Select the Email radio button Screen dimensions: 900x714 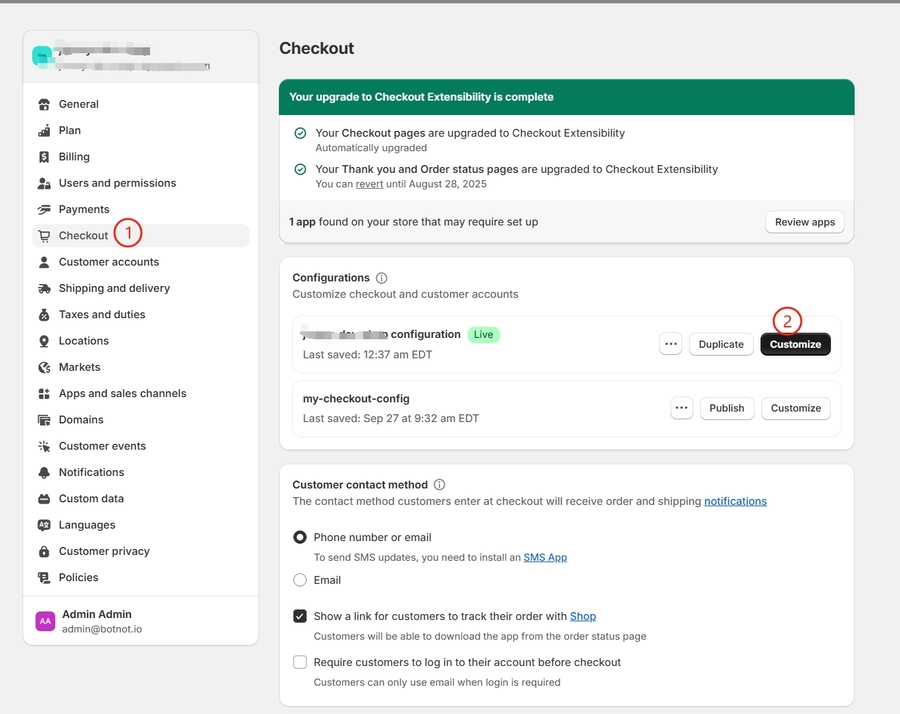(x=300, y=580)
